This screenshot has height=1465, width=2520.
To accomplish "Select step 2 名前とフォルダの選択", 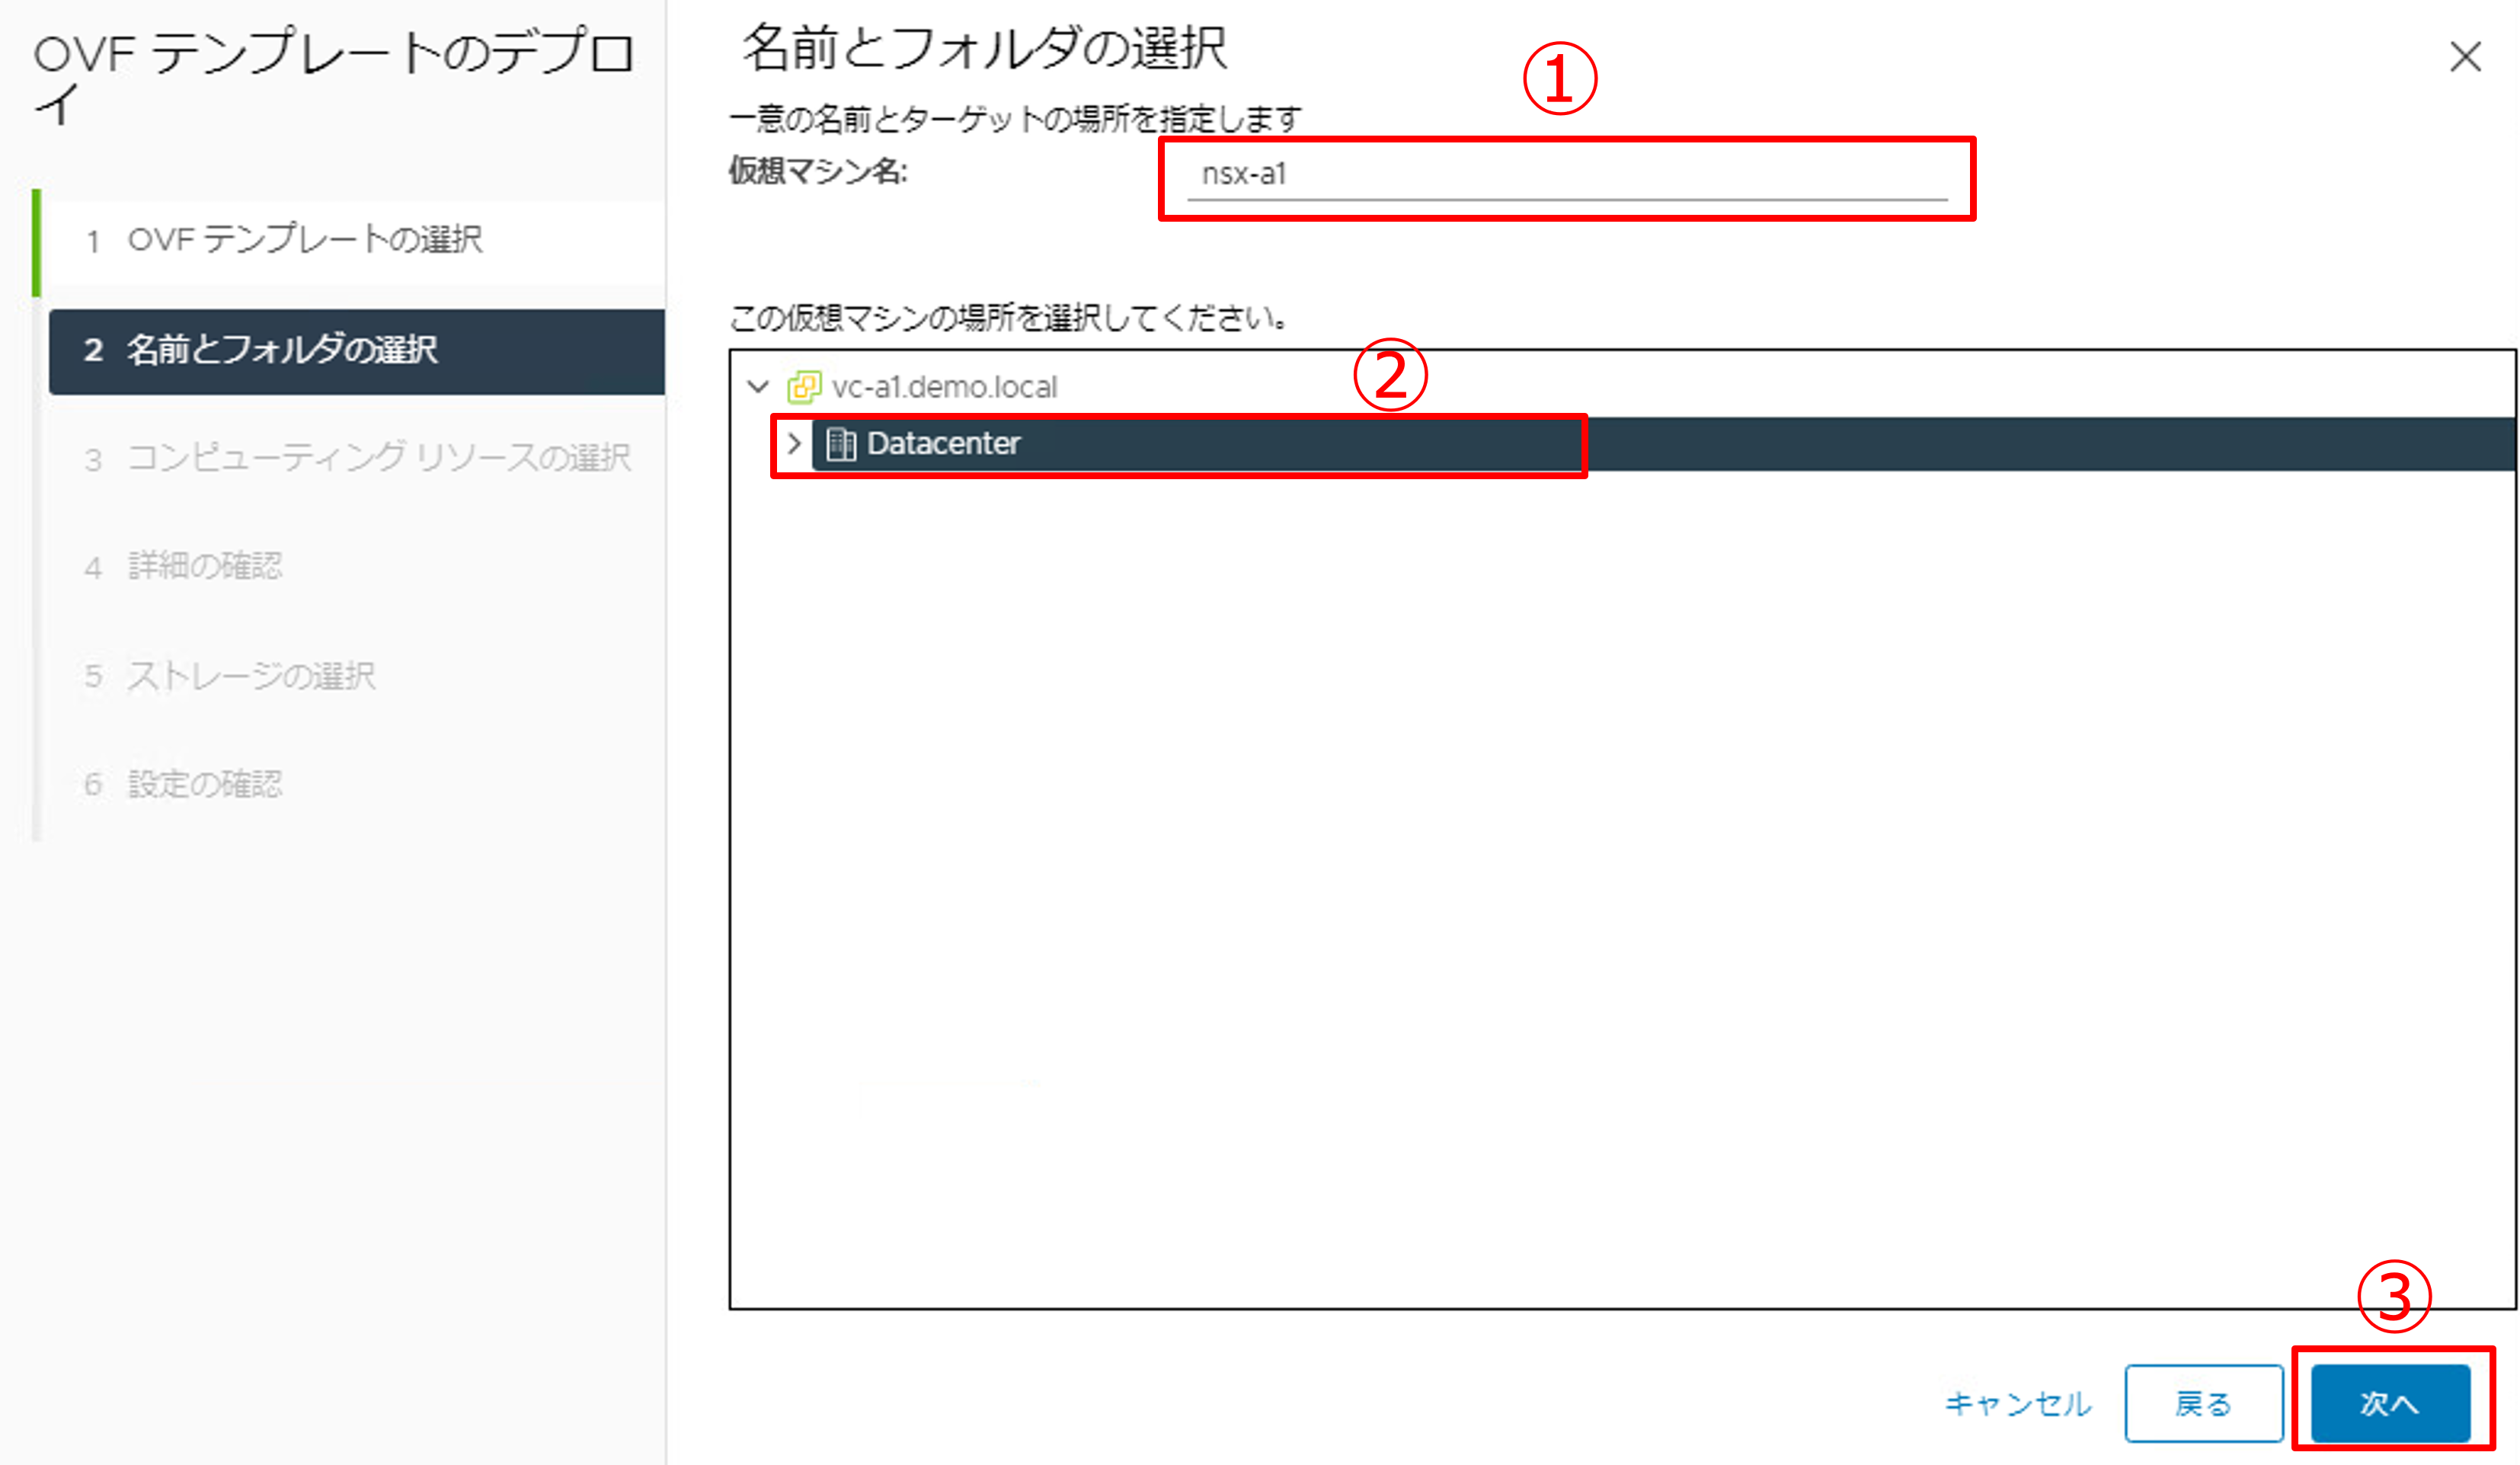I will click(282, 350).
